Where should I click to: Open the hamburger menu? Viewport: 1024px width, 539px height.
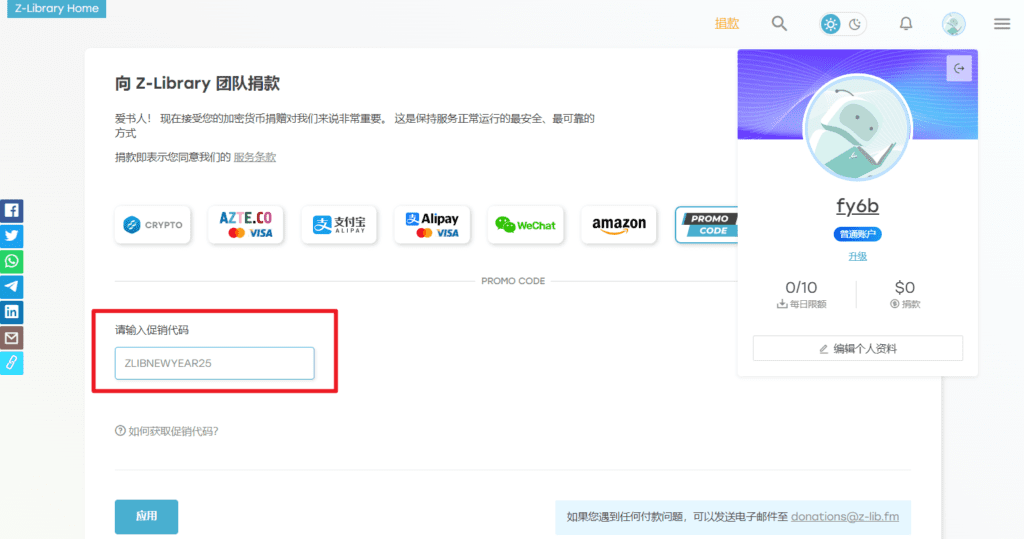[x=1002, y=24]
